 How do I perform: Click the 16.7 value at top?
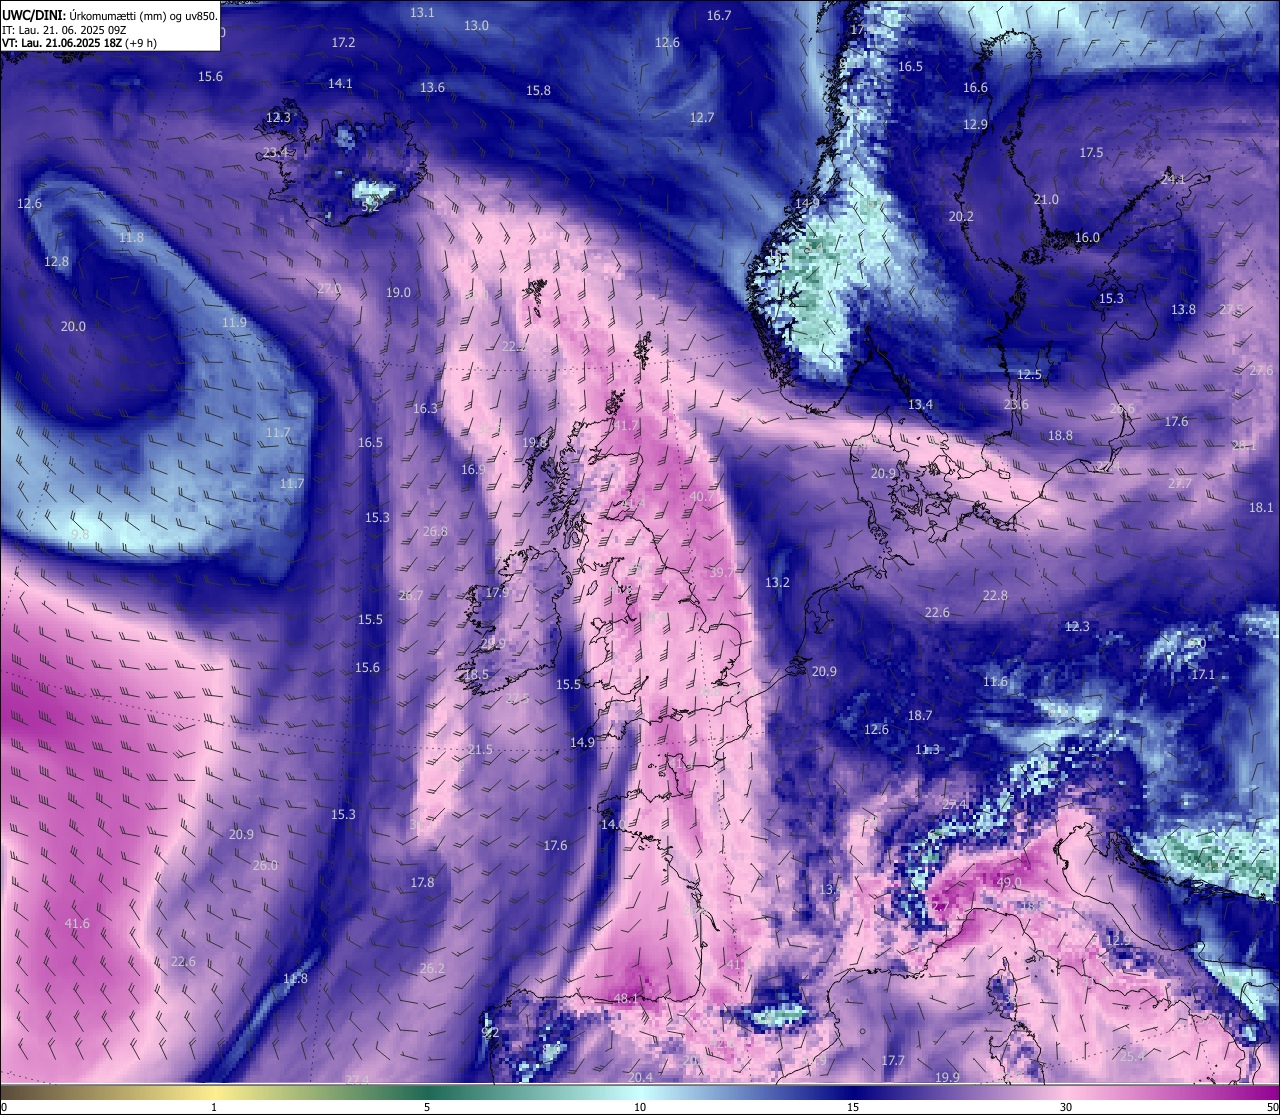tap(719, 16)
